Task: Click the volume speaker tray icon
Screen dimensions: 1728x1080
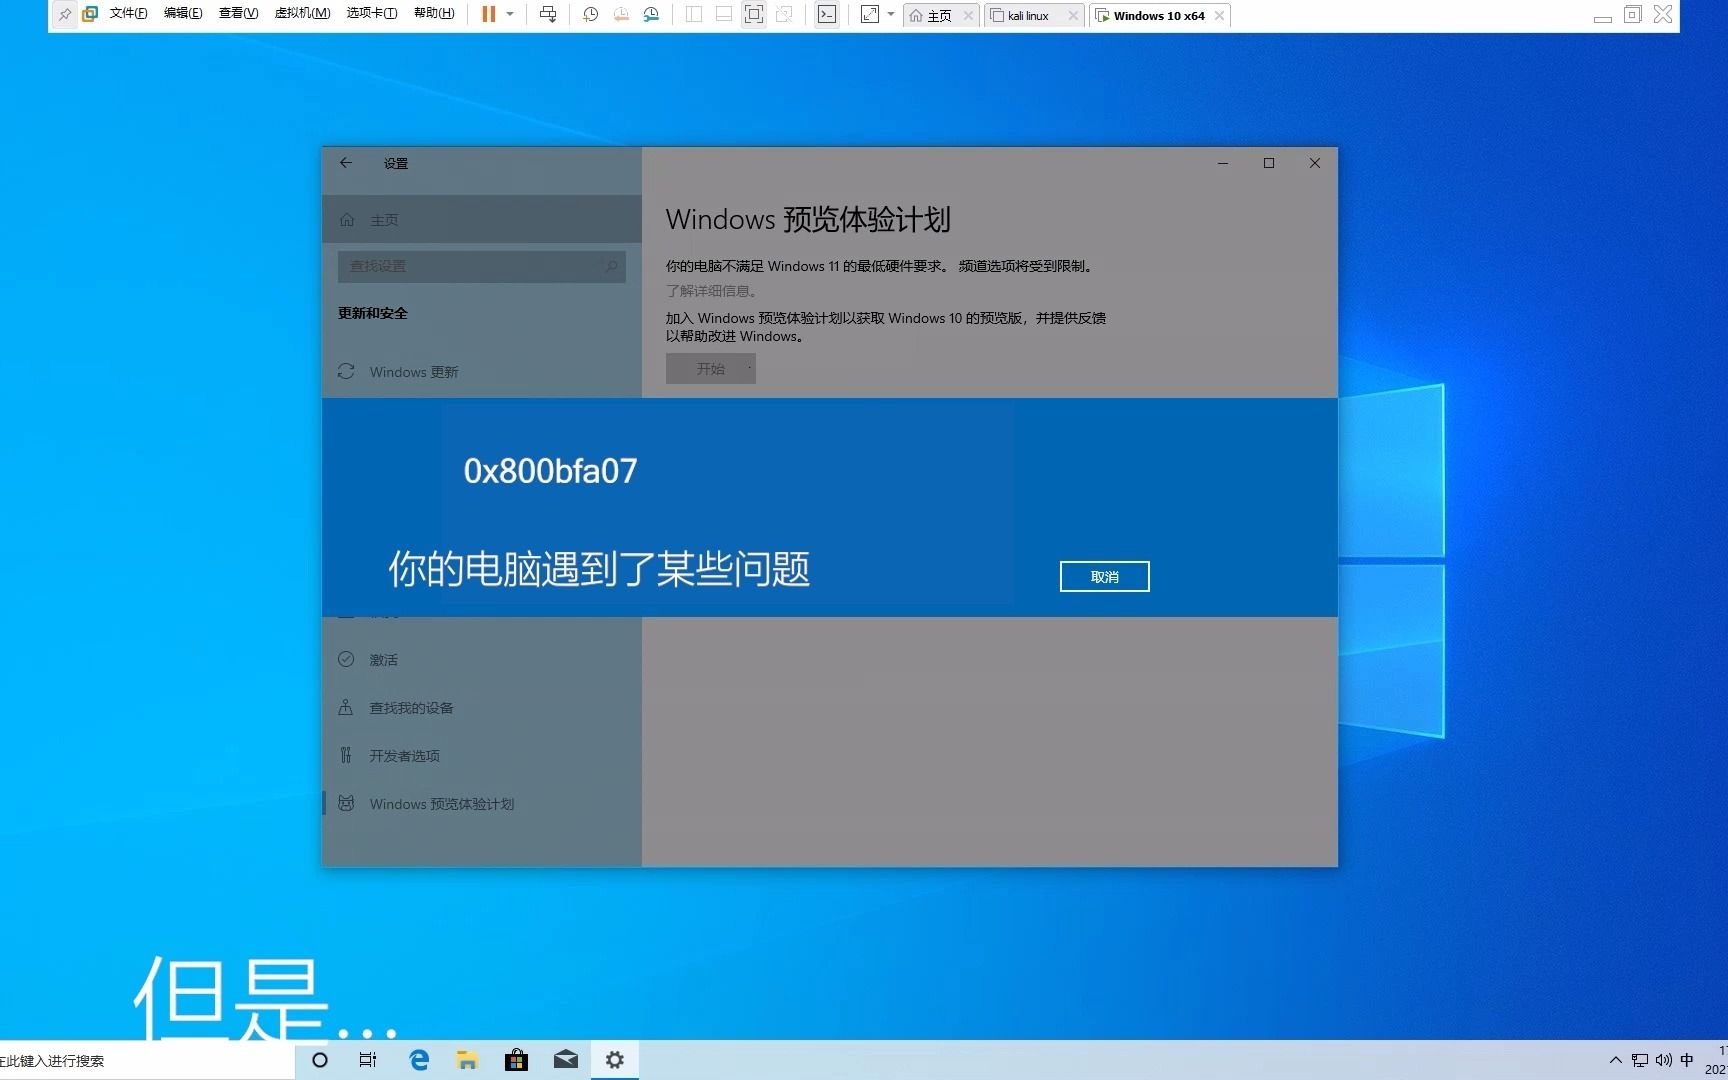Action: [x=1664, y=1060]
